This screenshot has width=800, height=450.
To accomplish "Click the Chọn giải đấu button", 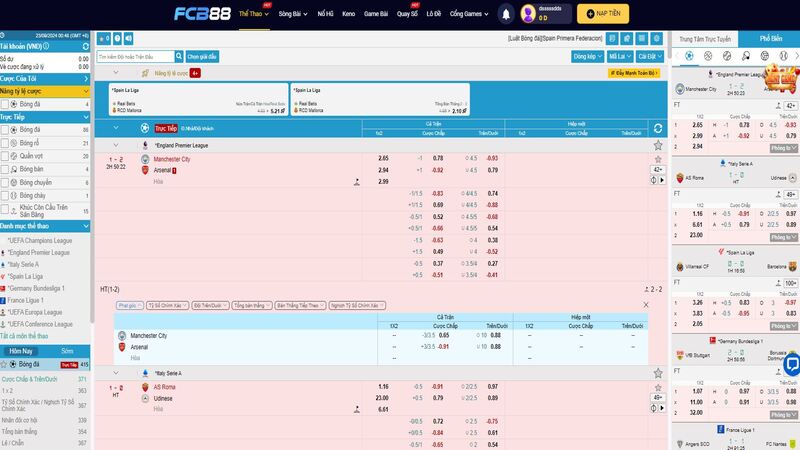I will pyautogui.click(x=202, y=57).
